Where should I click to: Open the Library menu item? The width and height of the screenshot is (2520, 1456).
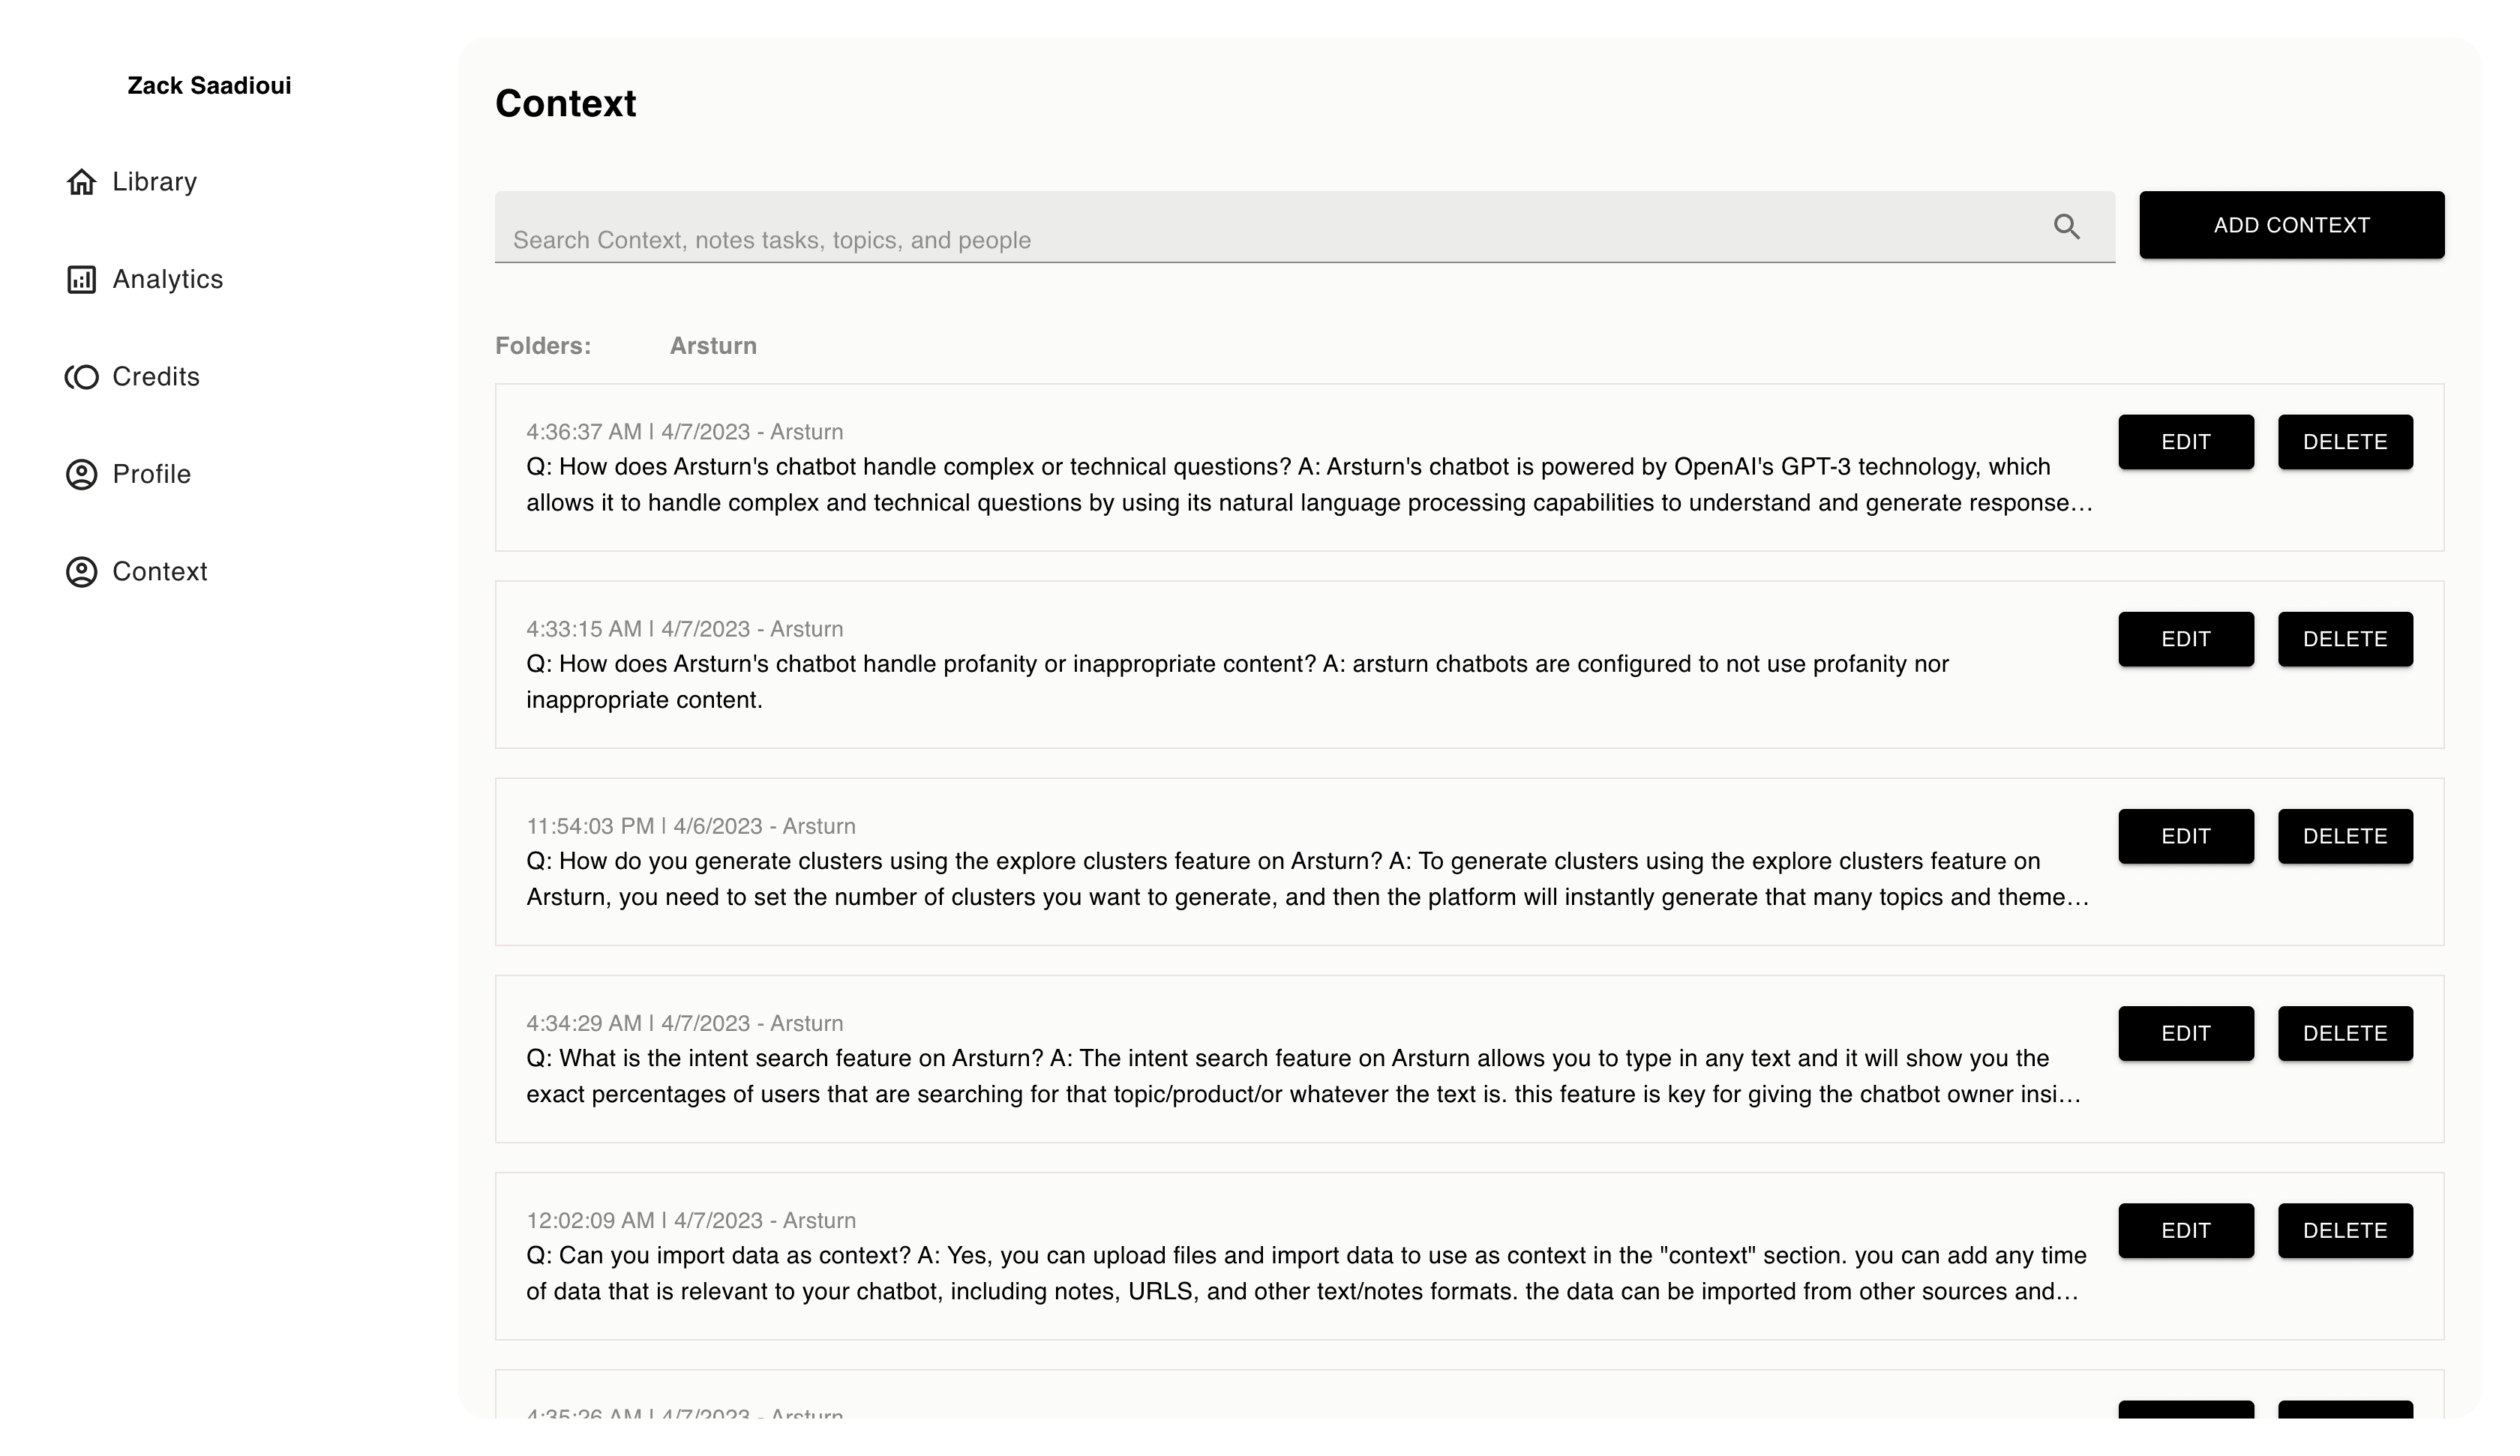pos(154,182)
